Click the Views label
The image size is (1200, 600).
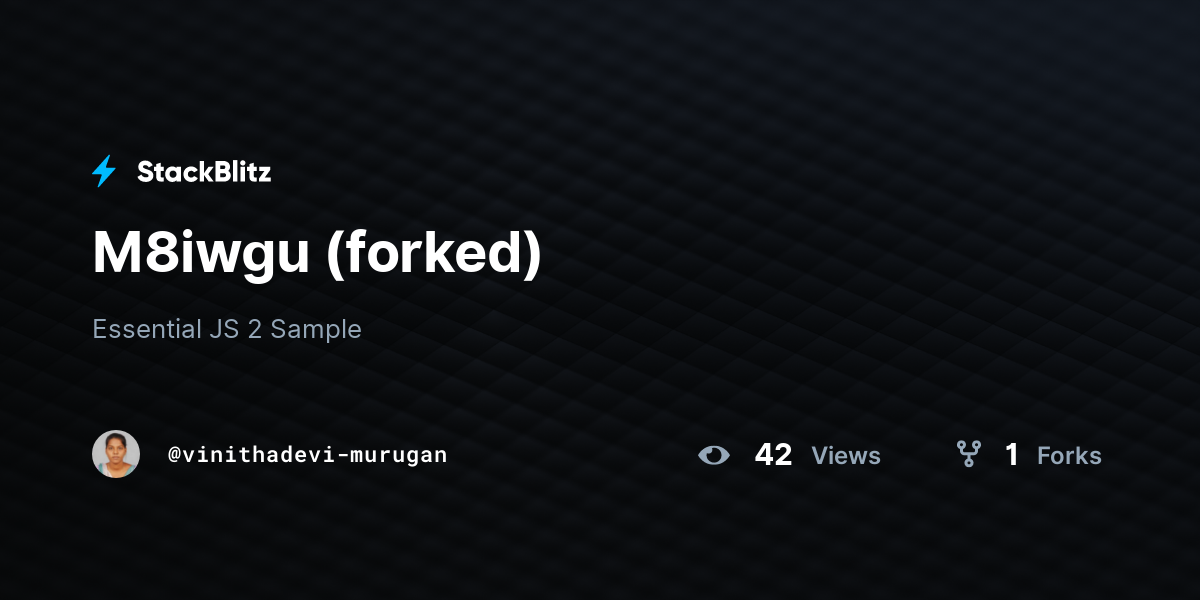point(846,456)
